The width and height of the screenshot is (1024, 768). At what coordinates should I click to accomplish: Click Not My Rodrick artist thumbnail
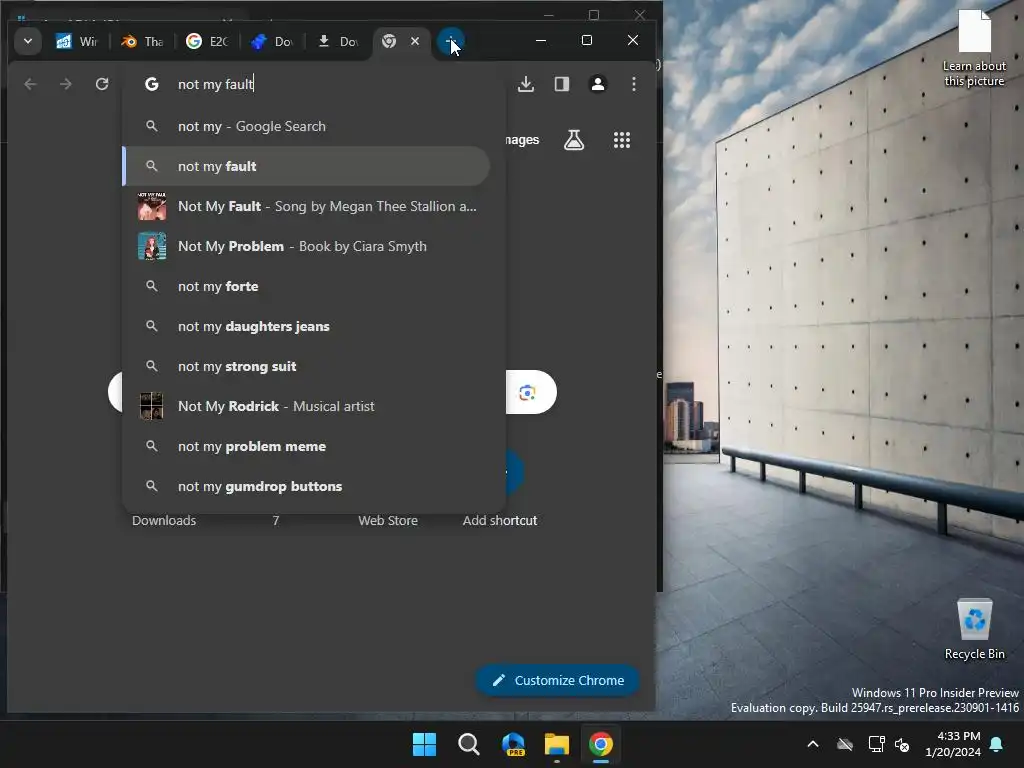(152, 406)
